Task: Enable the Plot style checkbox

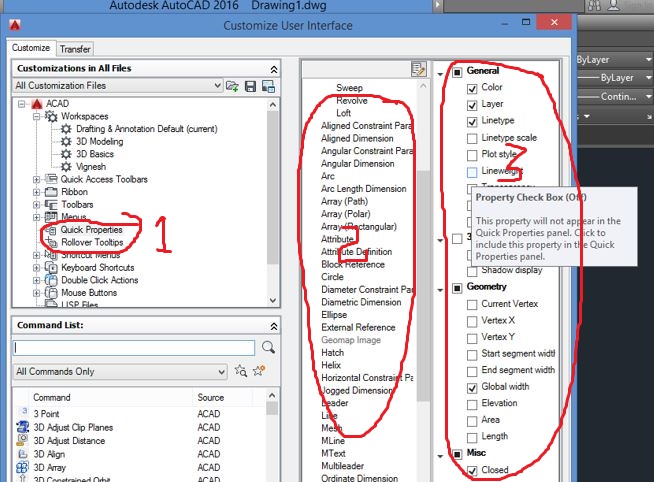Action: coord(472,155)
